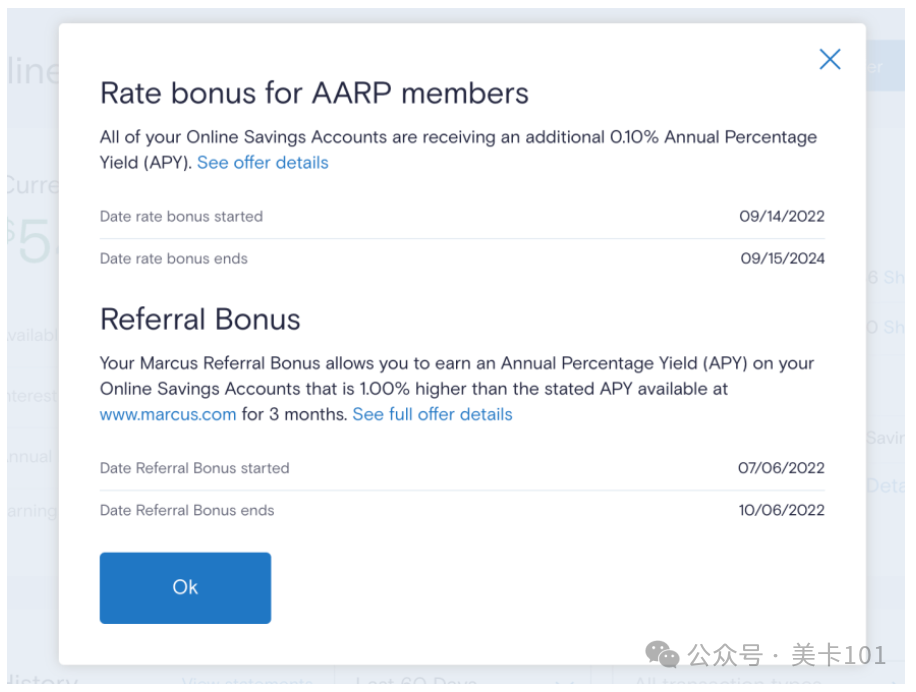Click the 09/14/2022 date value

point(782,216)
